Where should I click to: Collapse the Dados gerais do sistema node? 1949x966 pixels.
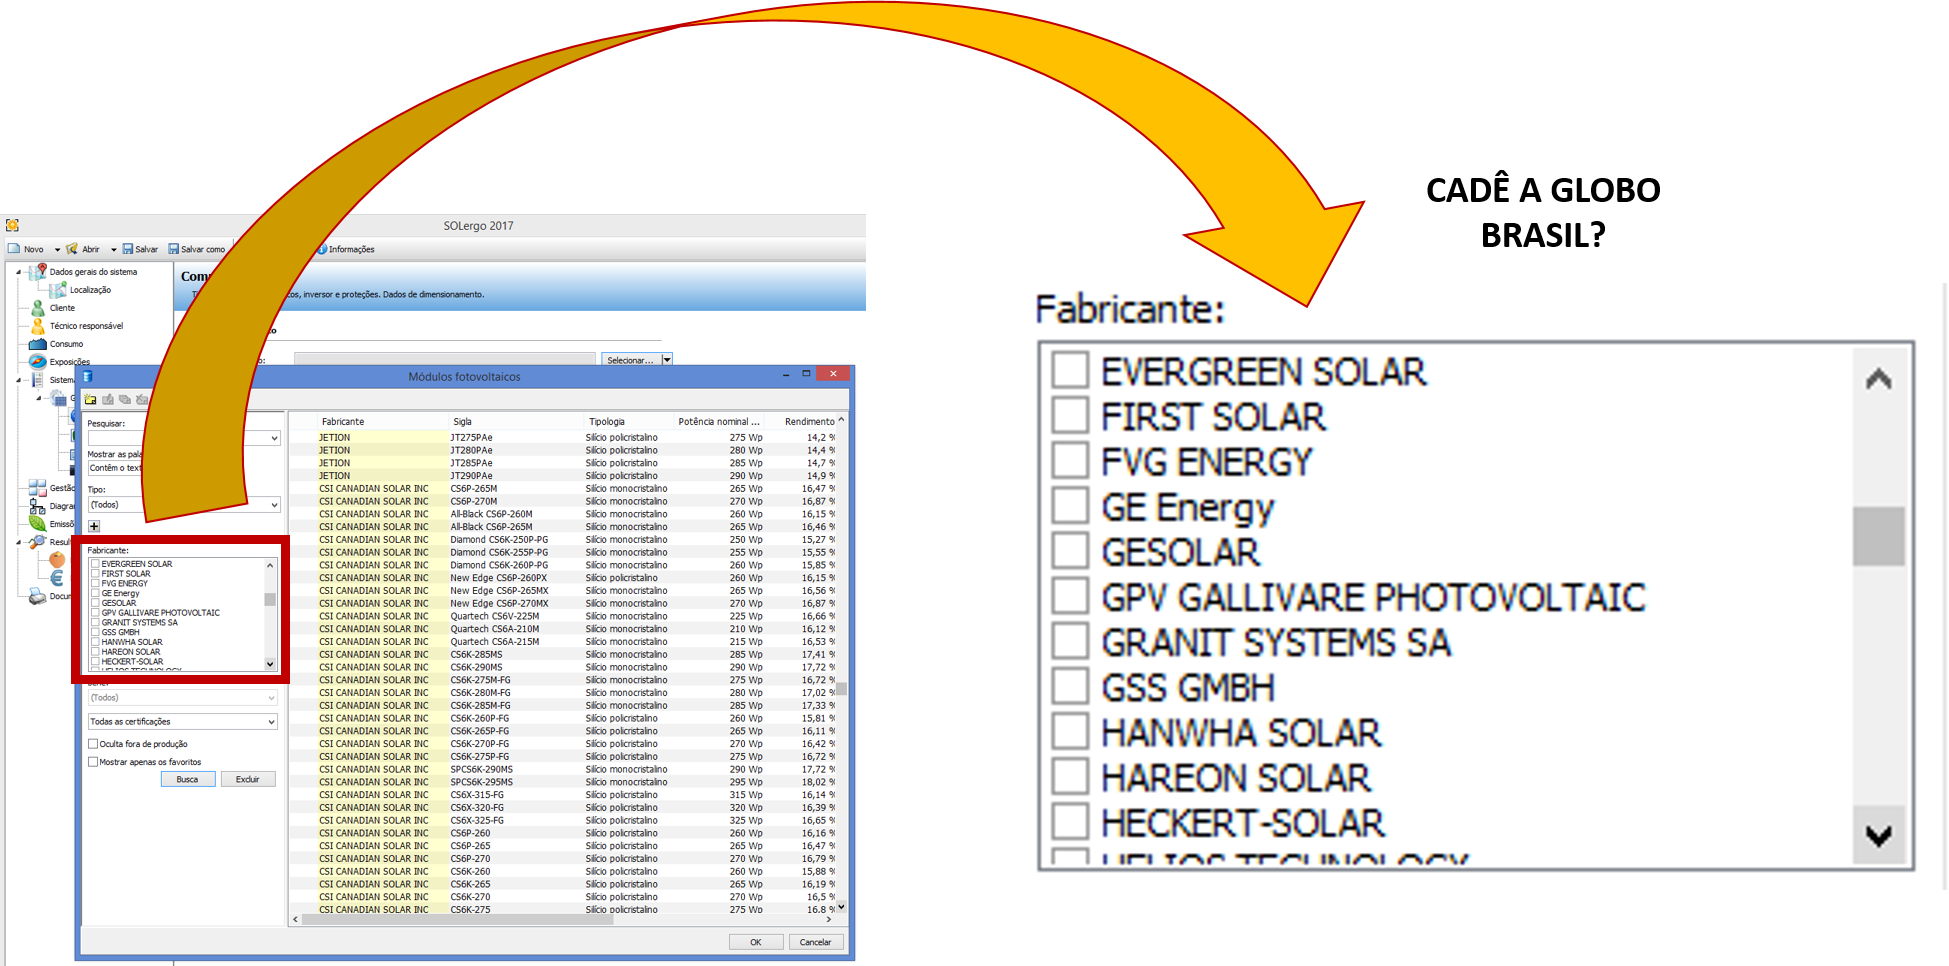pos(18,272)
